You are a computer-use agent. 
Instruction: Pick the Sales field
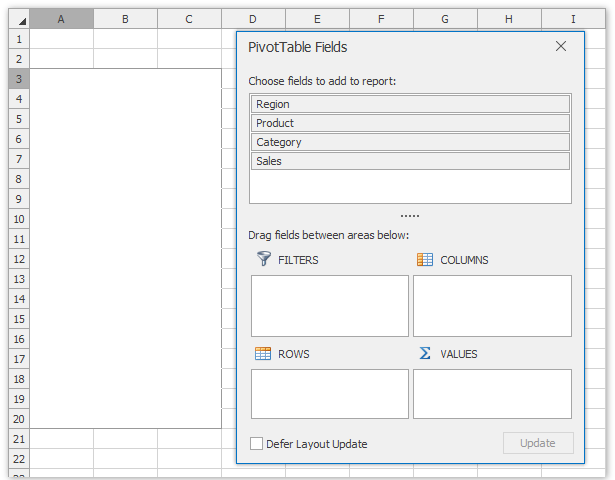click(410, 161)
